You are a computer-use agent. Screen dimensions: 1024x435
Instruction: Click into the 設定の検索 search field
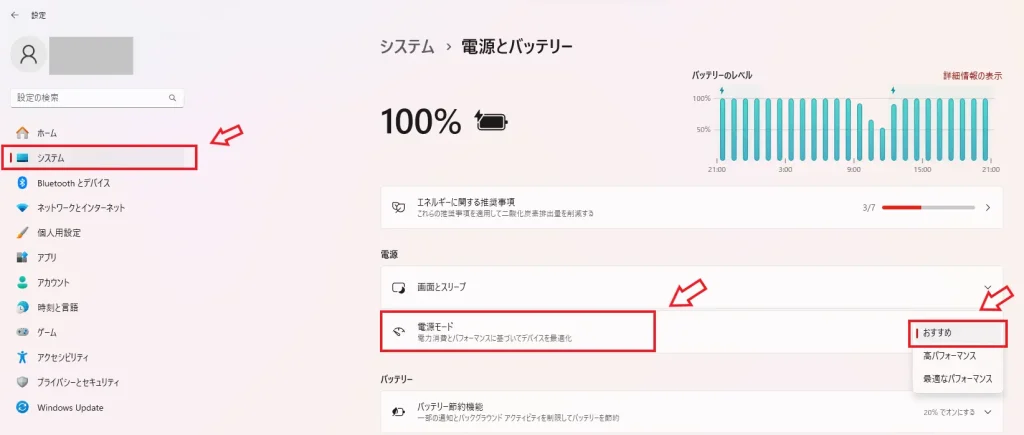point(97,98)
